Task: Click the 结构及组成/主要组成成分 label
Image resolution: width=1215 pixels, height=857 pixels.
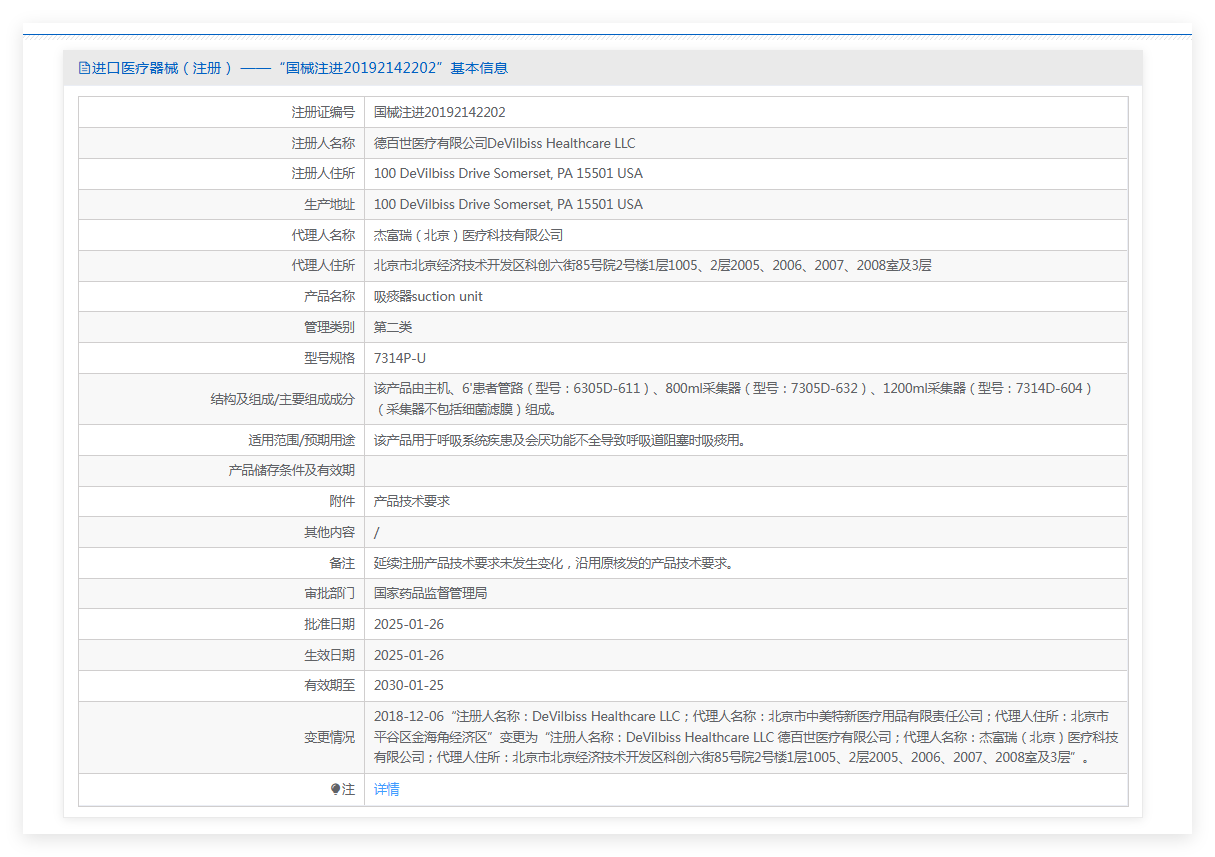Action: tap(282, 399)
